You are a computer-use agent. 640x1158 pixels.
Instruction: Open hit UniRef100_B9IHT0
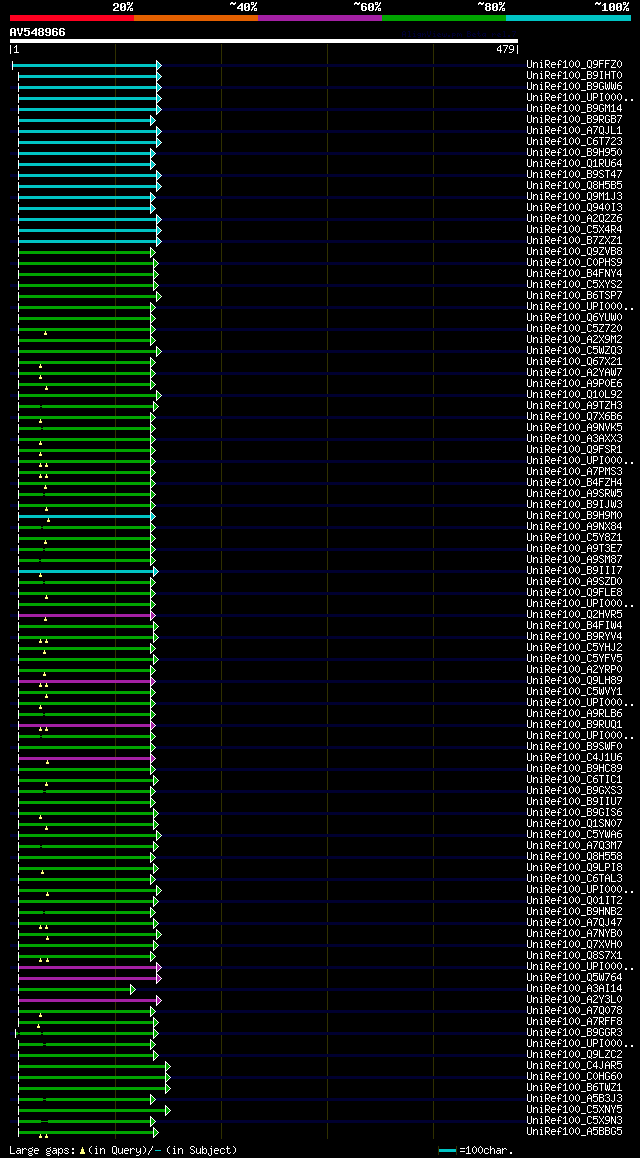tap(574, 76)
